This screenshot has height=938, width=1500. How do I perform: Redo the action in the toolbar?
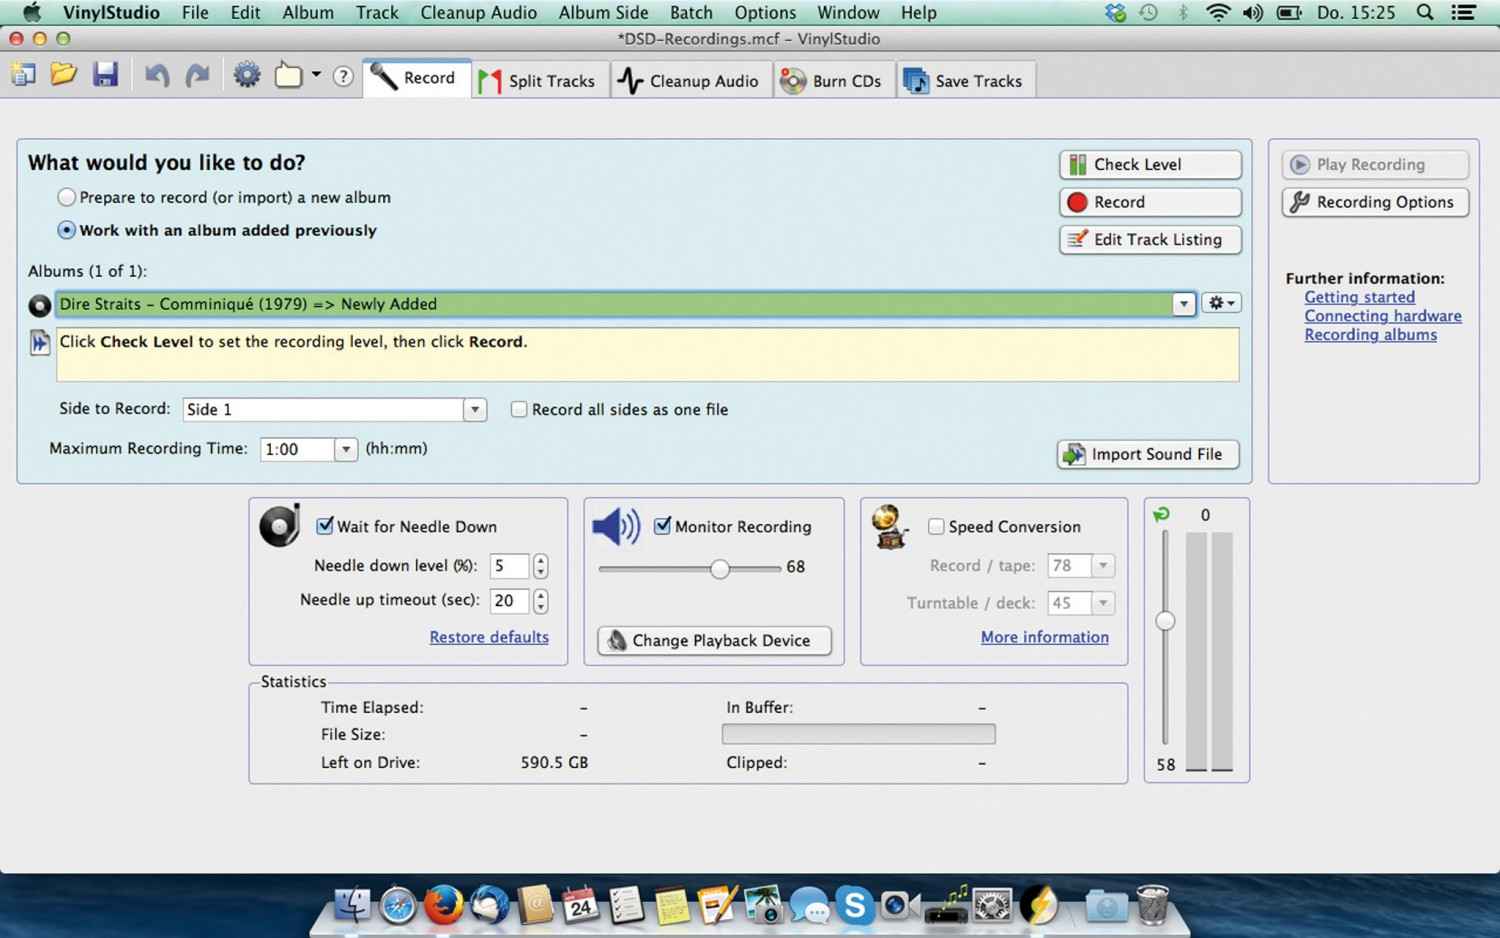click(198, 76)
